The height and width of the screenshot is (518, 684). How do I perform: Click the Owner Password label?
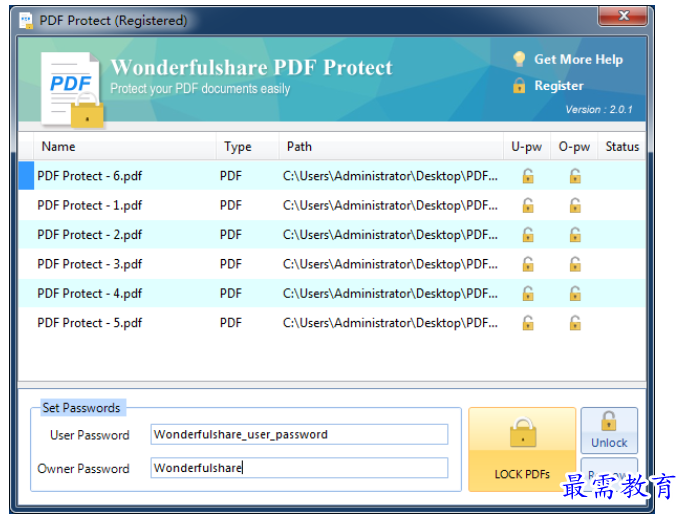pyautogui.click(x=83, y=469)
